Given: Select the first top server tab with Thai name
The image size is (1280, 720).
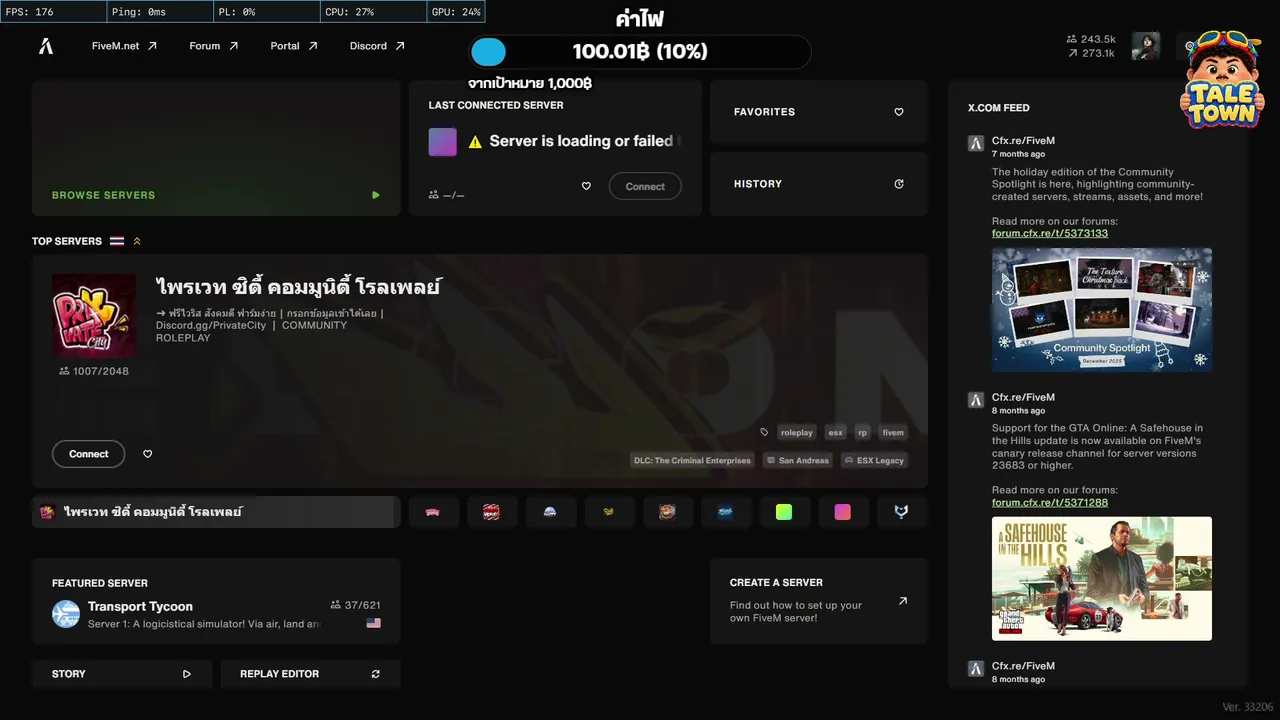Looking at the screenshot, I should coord(216,512).
